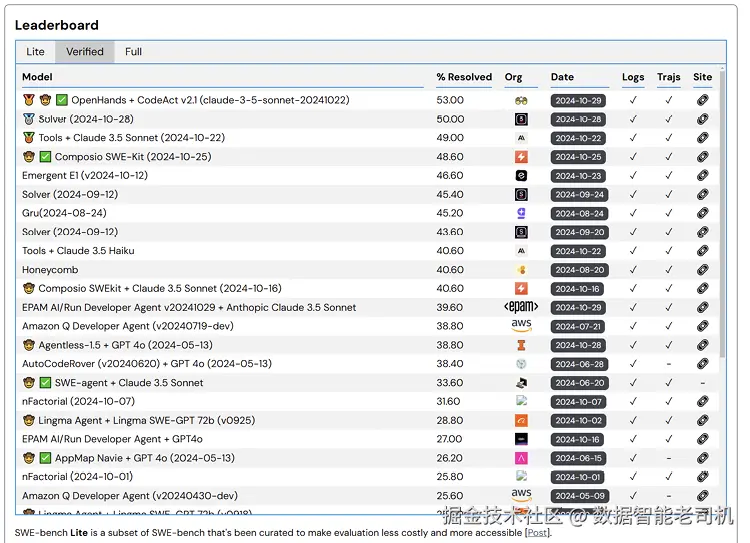750x543 pixels.
Task: Click the silver medal icon beside Solver (2024-10-28)
Action: pyautogui.click(x=29, y=119)
